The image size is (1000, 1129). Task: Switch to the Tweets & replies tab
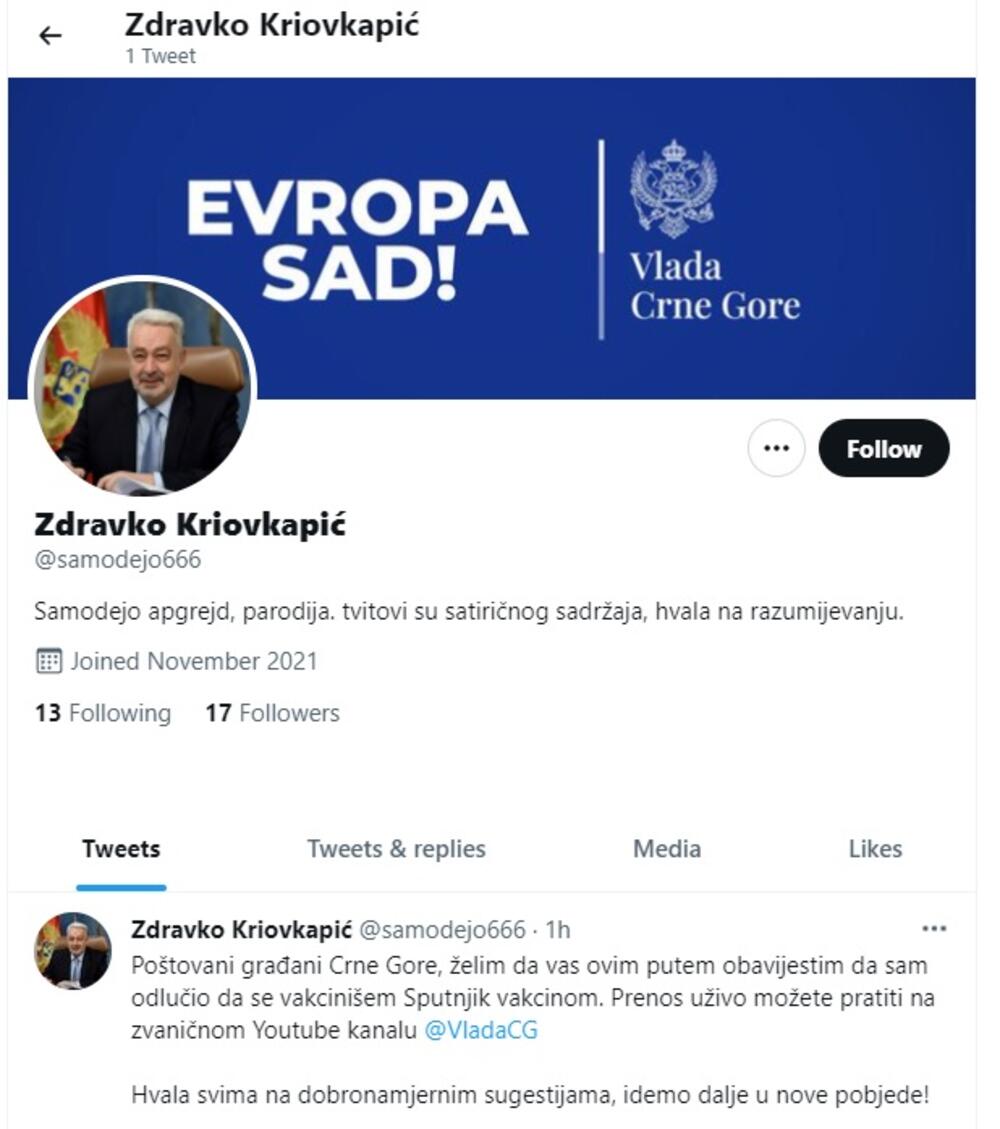396,849
